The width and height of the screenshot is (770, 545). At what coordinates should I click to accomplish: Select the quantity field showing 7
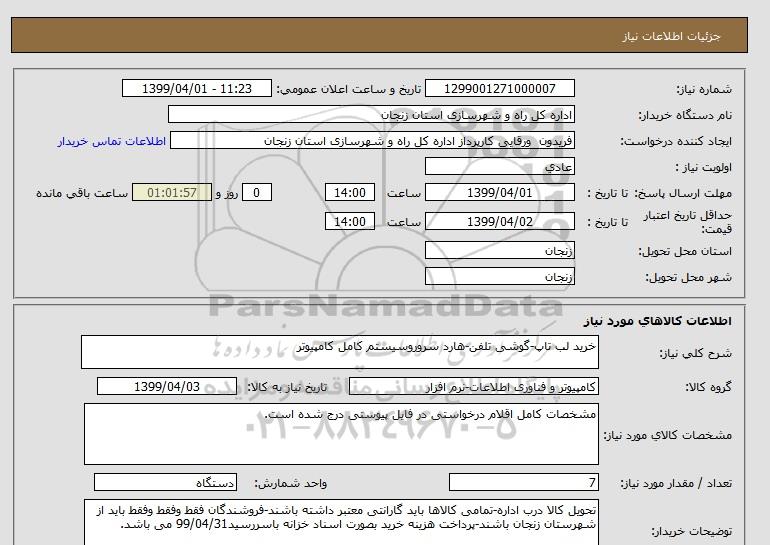[x=524, y=483]
